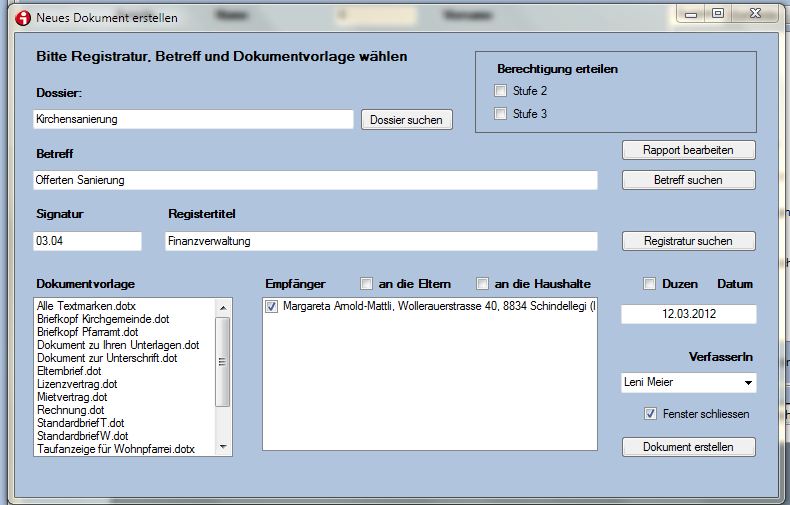Enable the Stufe 3 permission checkbox
Viewport: 790px width, 505px height.
tap(501, 114)
